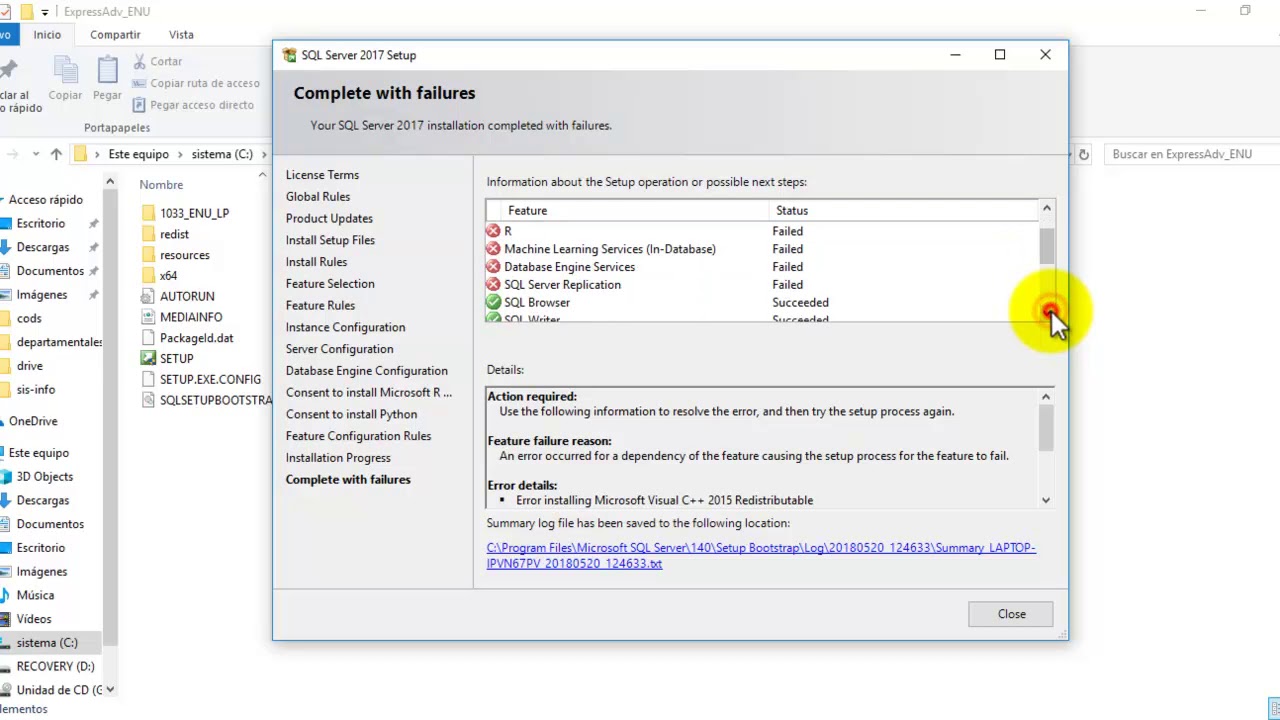Screen dimensions: 1280x720
Task: Click the SETUP.EXE.CONFIG file icon
Action: 148,379
